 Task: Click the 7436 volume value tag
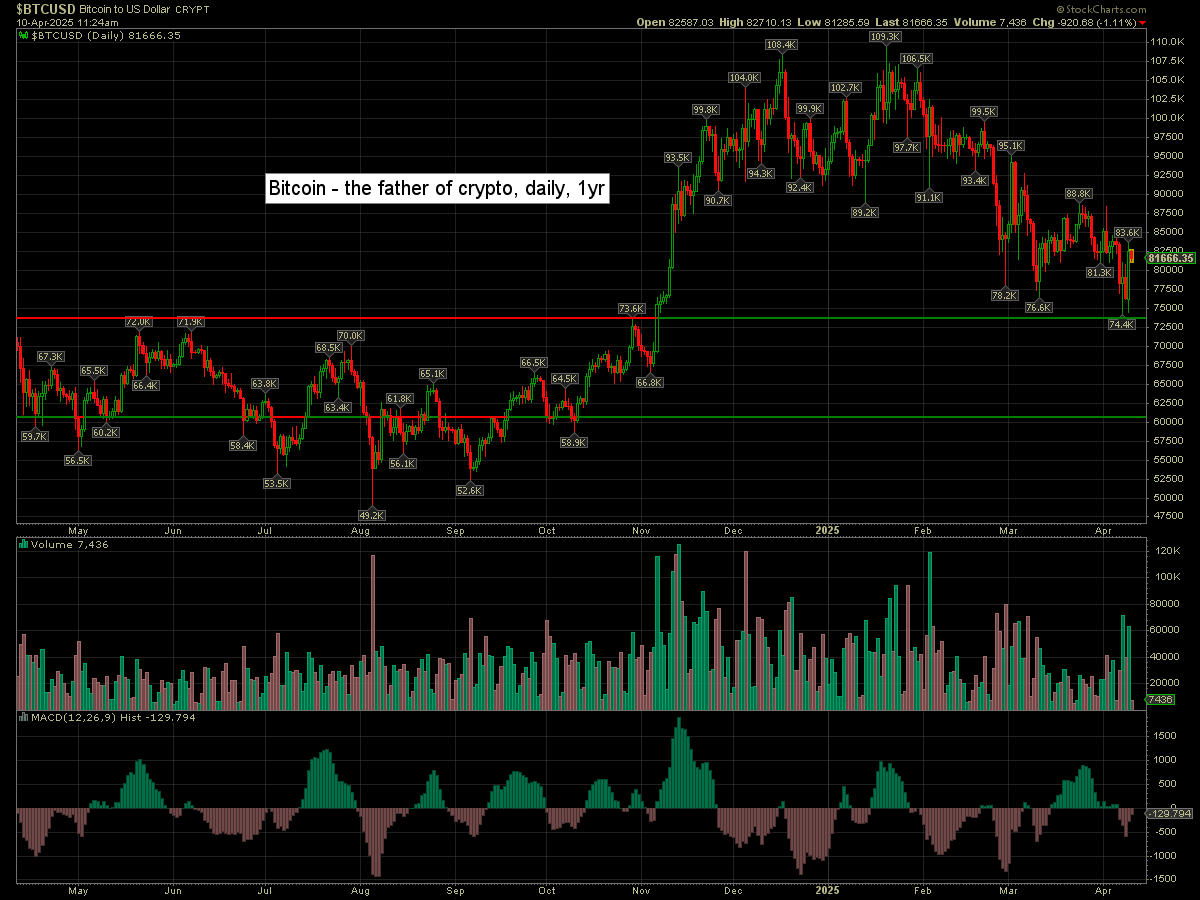1160,700
